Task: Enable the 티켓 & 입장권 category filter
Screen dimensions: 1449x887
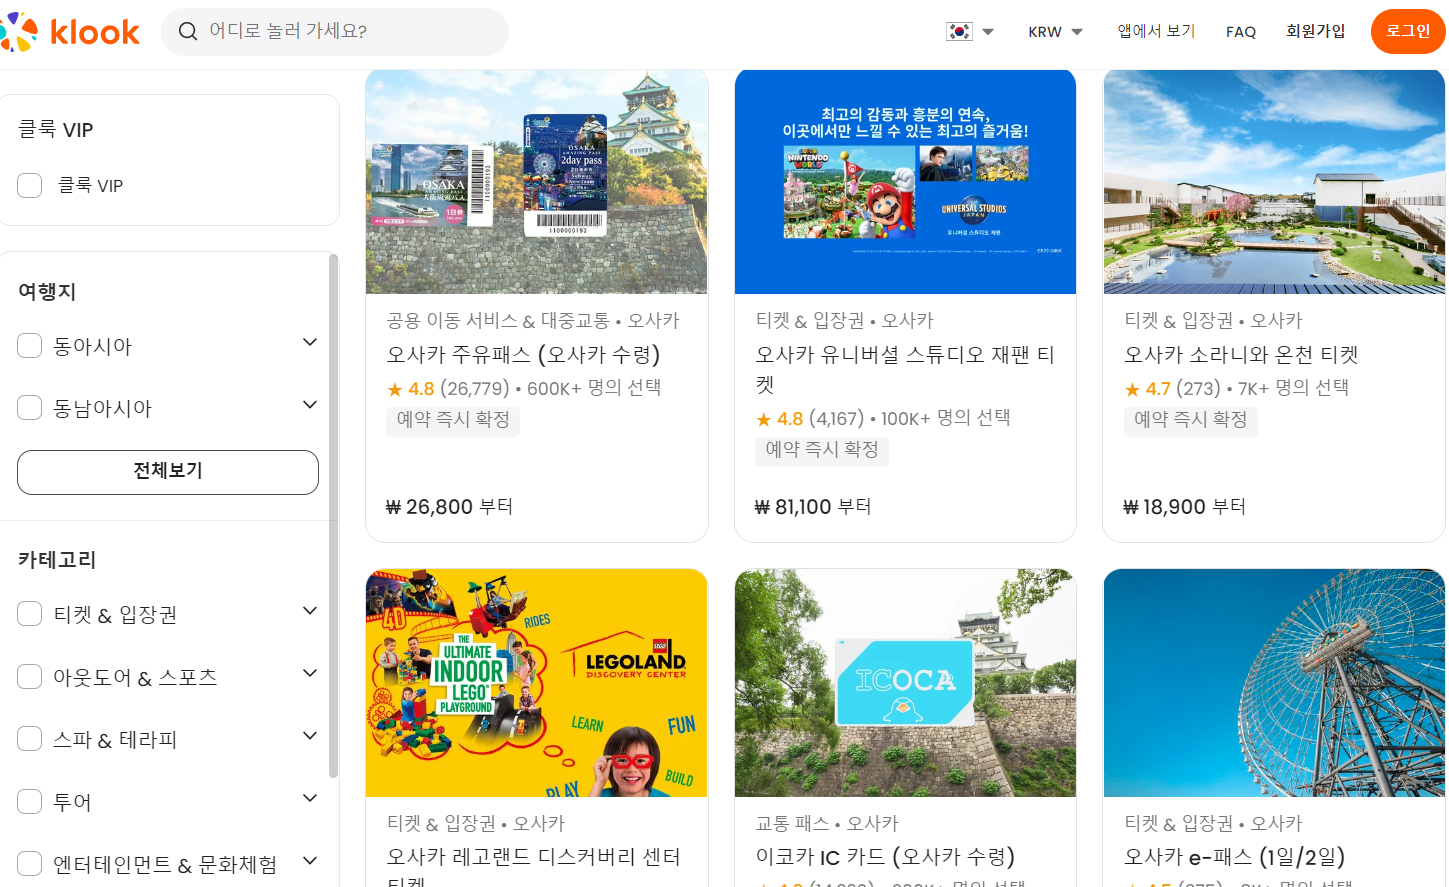Action: pyautogui.click(x=30, y=614)
